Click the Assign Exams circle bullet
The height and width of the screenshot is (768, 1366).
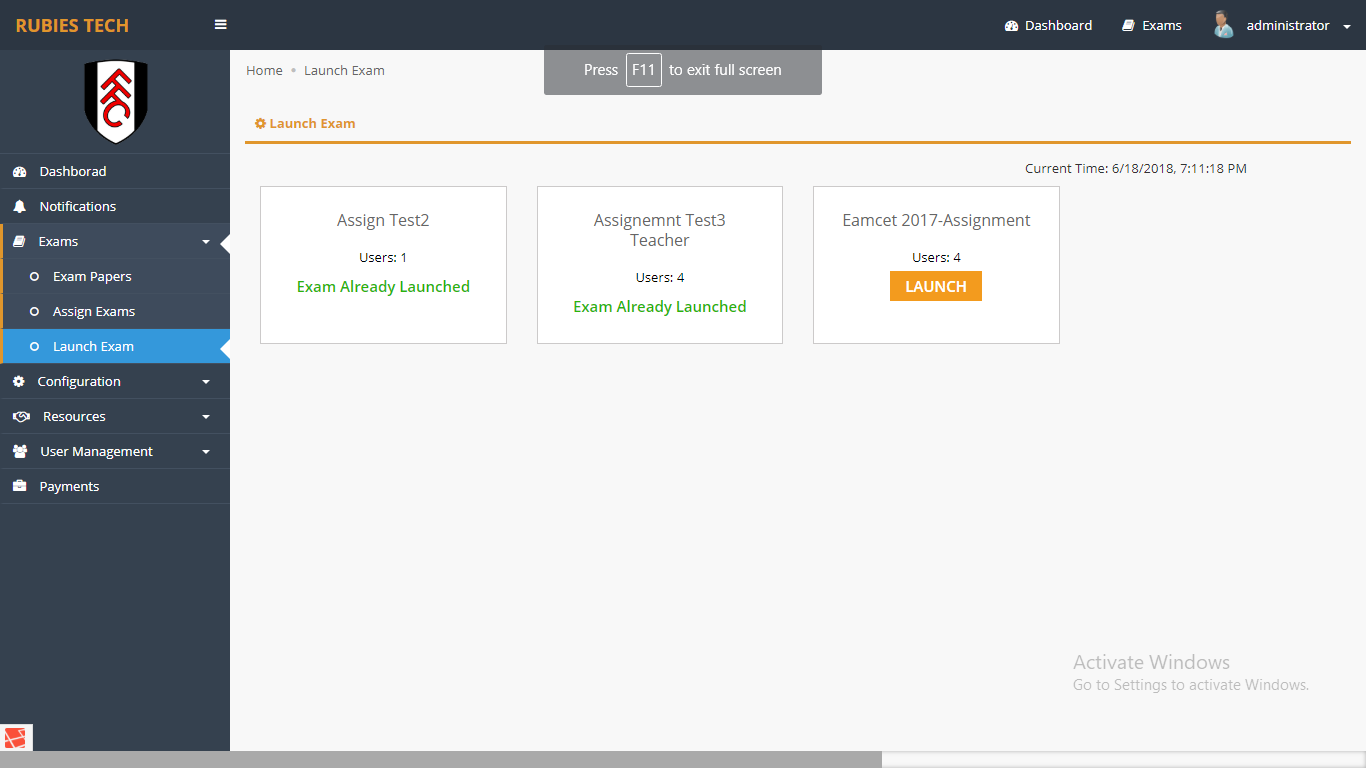point(35,312)
